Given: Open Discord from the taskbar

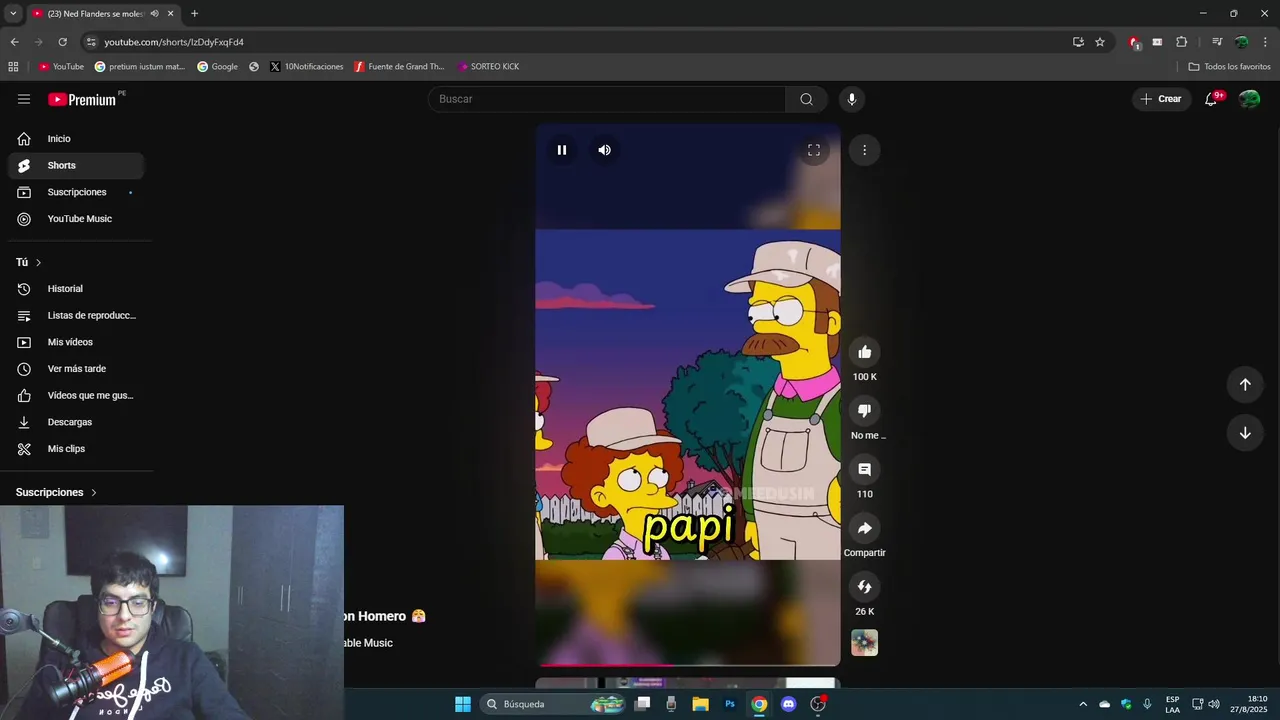Looking at the screenshot, I should (788, 704).
